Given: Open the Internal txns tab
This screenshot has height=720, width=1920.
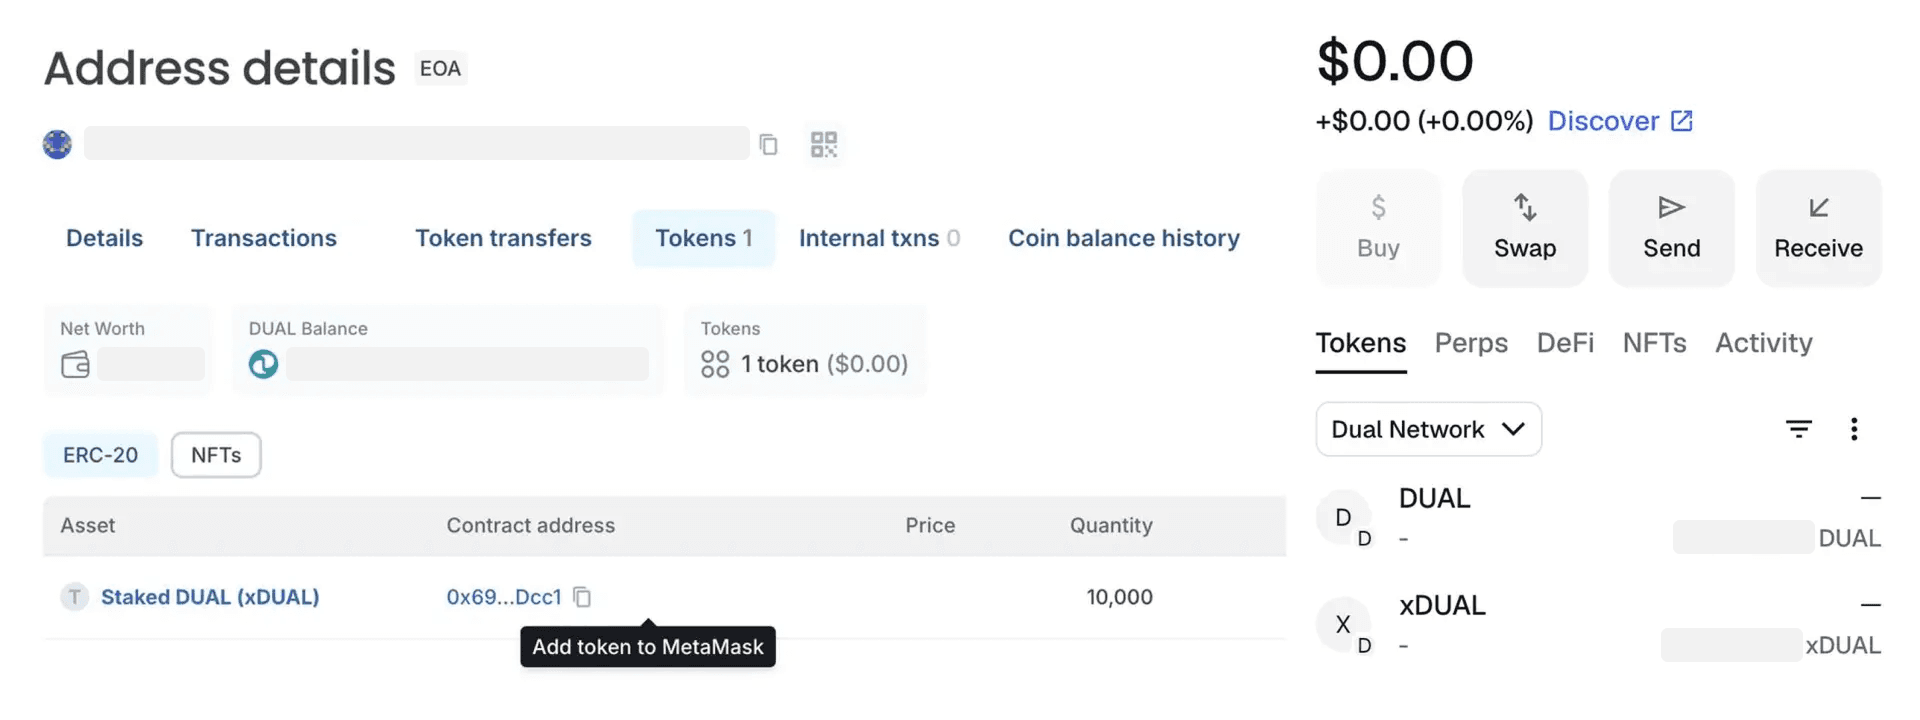Looking at the screenshot, I should pos(879,238).
